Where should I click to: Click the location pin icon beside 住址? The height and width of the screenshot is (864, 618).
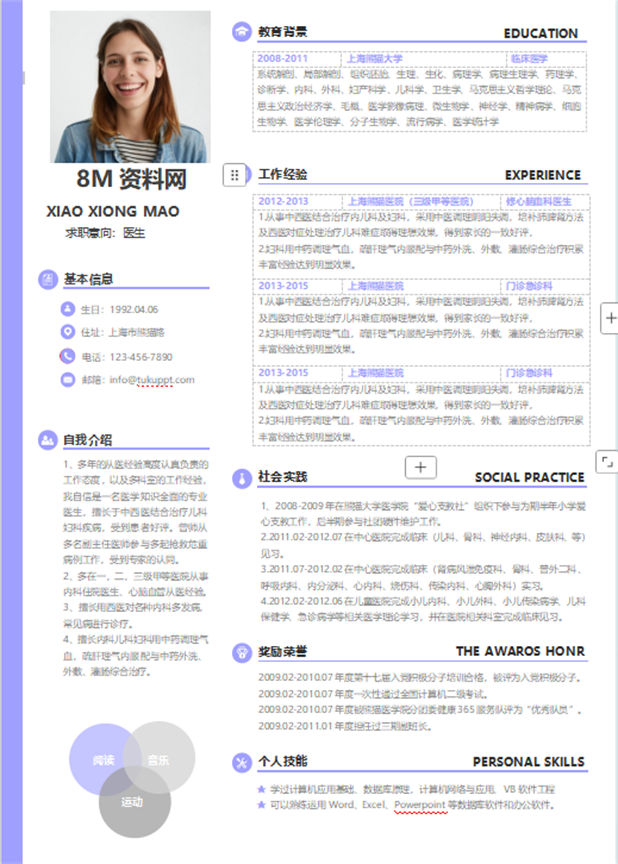click(67, 332)
